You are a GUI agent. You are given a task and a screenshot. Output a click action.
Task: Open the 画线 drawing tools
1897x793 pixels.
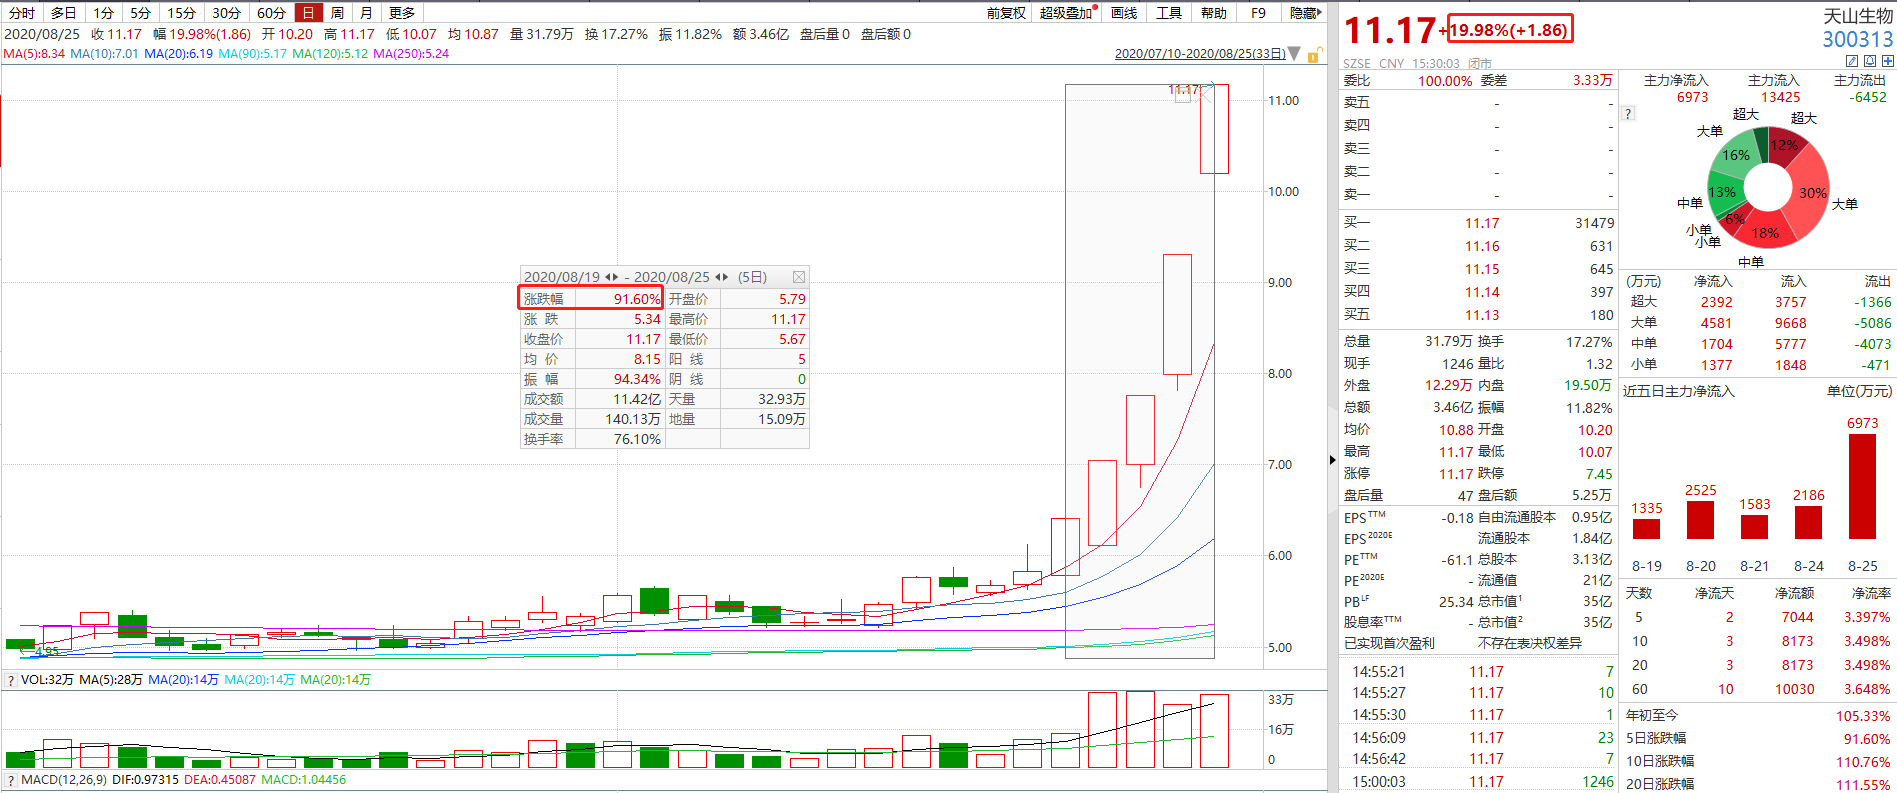(1124, 13)
